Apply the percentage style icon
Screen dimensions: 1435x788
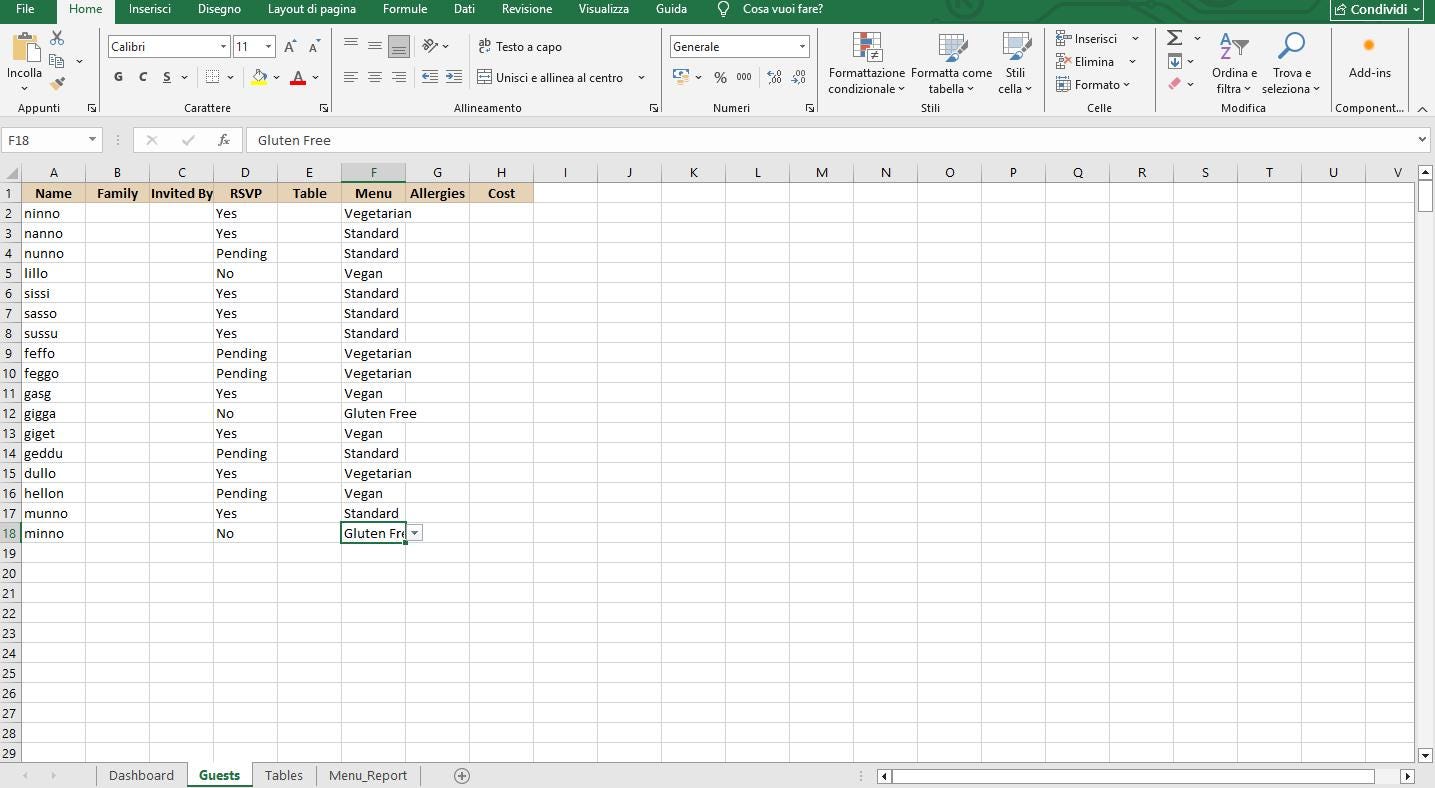click(x=719, y=76)
